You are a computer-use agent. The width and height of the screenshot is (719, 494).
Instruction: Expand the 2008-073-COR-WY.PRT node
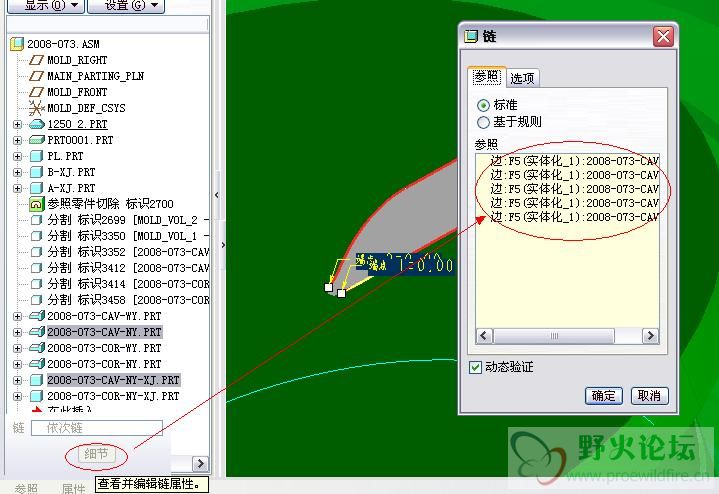17,349
